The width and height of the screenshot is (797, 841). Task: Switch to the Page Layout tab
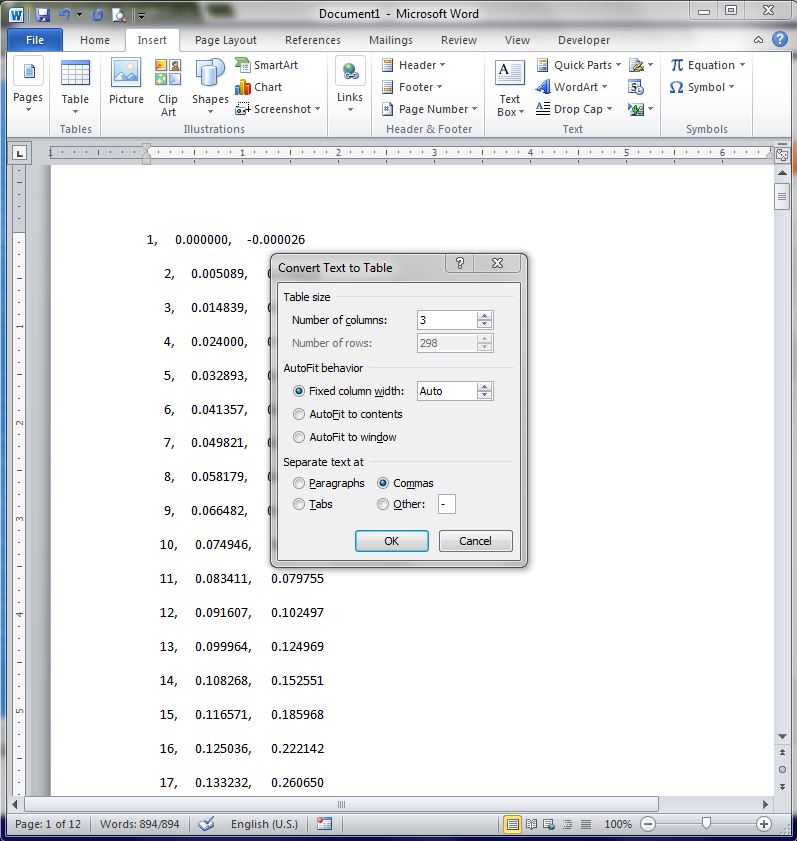(225, 40)
